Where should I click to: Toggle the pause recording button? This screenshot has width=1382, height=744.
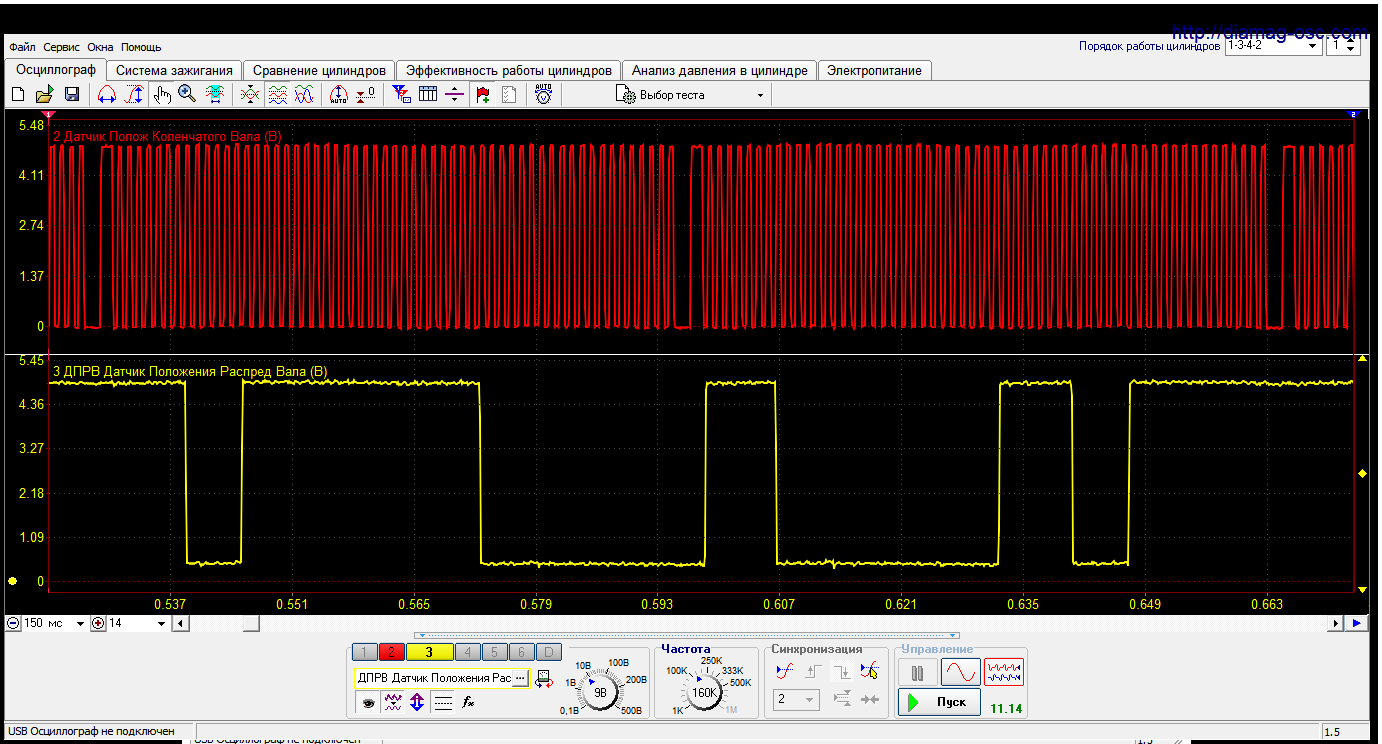coord(917,673)
